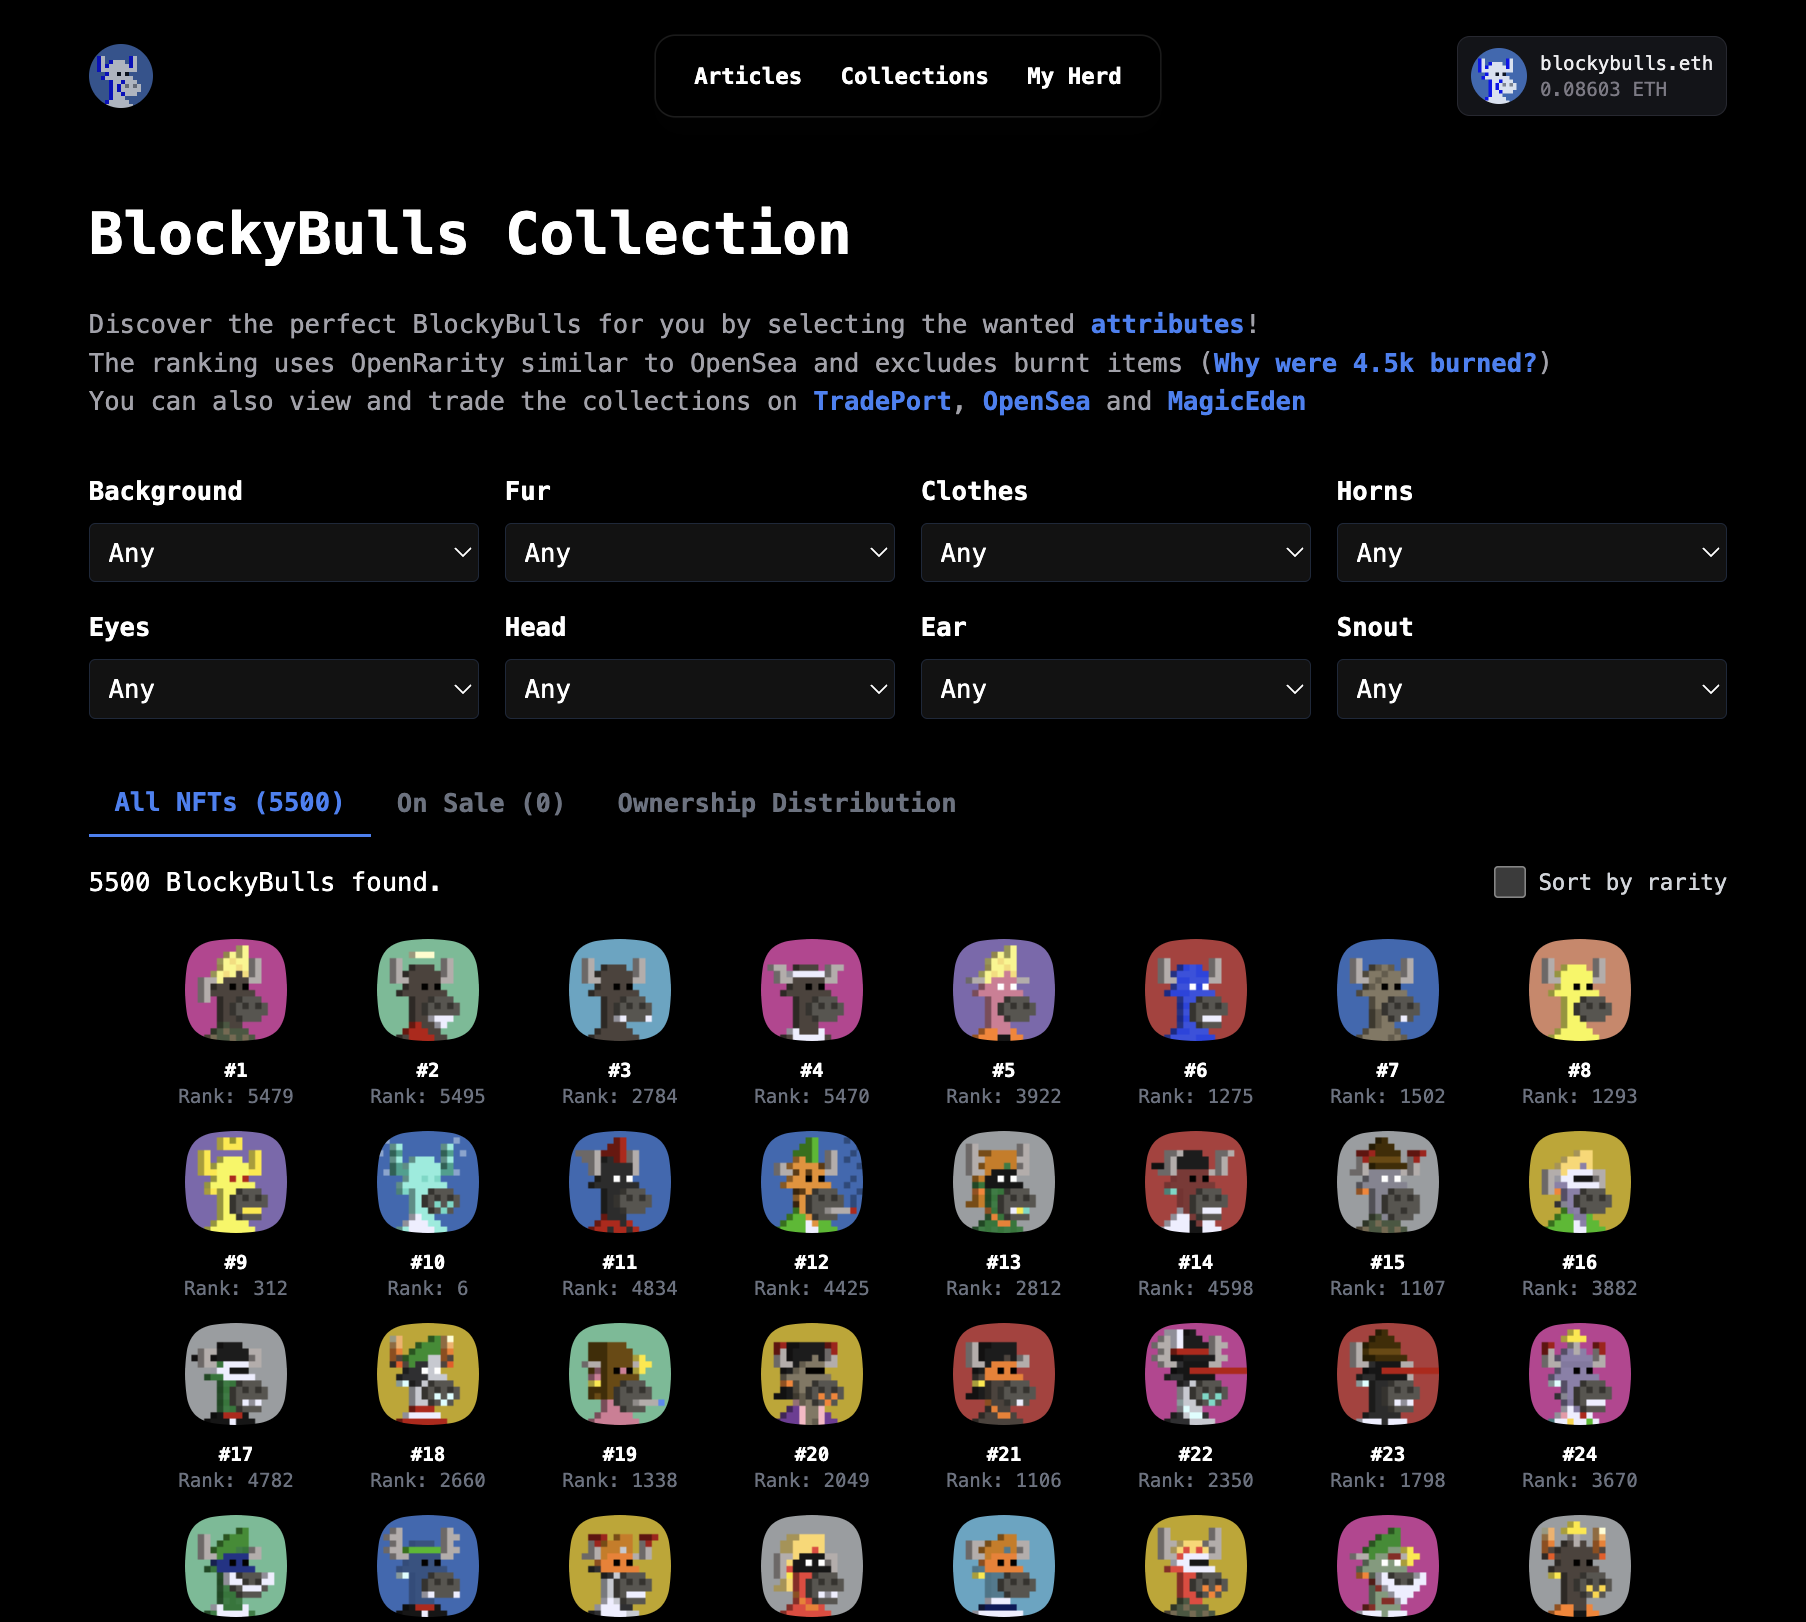Enable the Sort by rarity checkbox

[1509, 882]
